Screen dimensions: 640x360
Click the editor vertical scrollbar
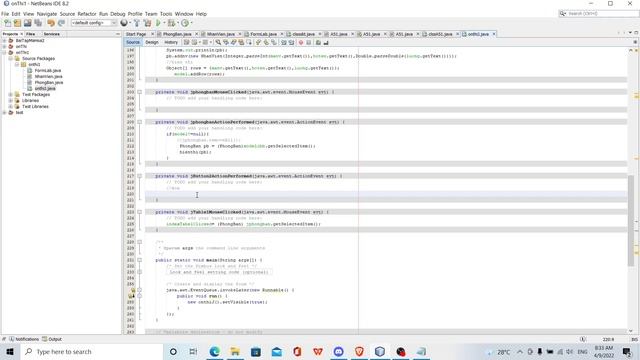pos(631,220)
